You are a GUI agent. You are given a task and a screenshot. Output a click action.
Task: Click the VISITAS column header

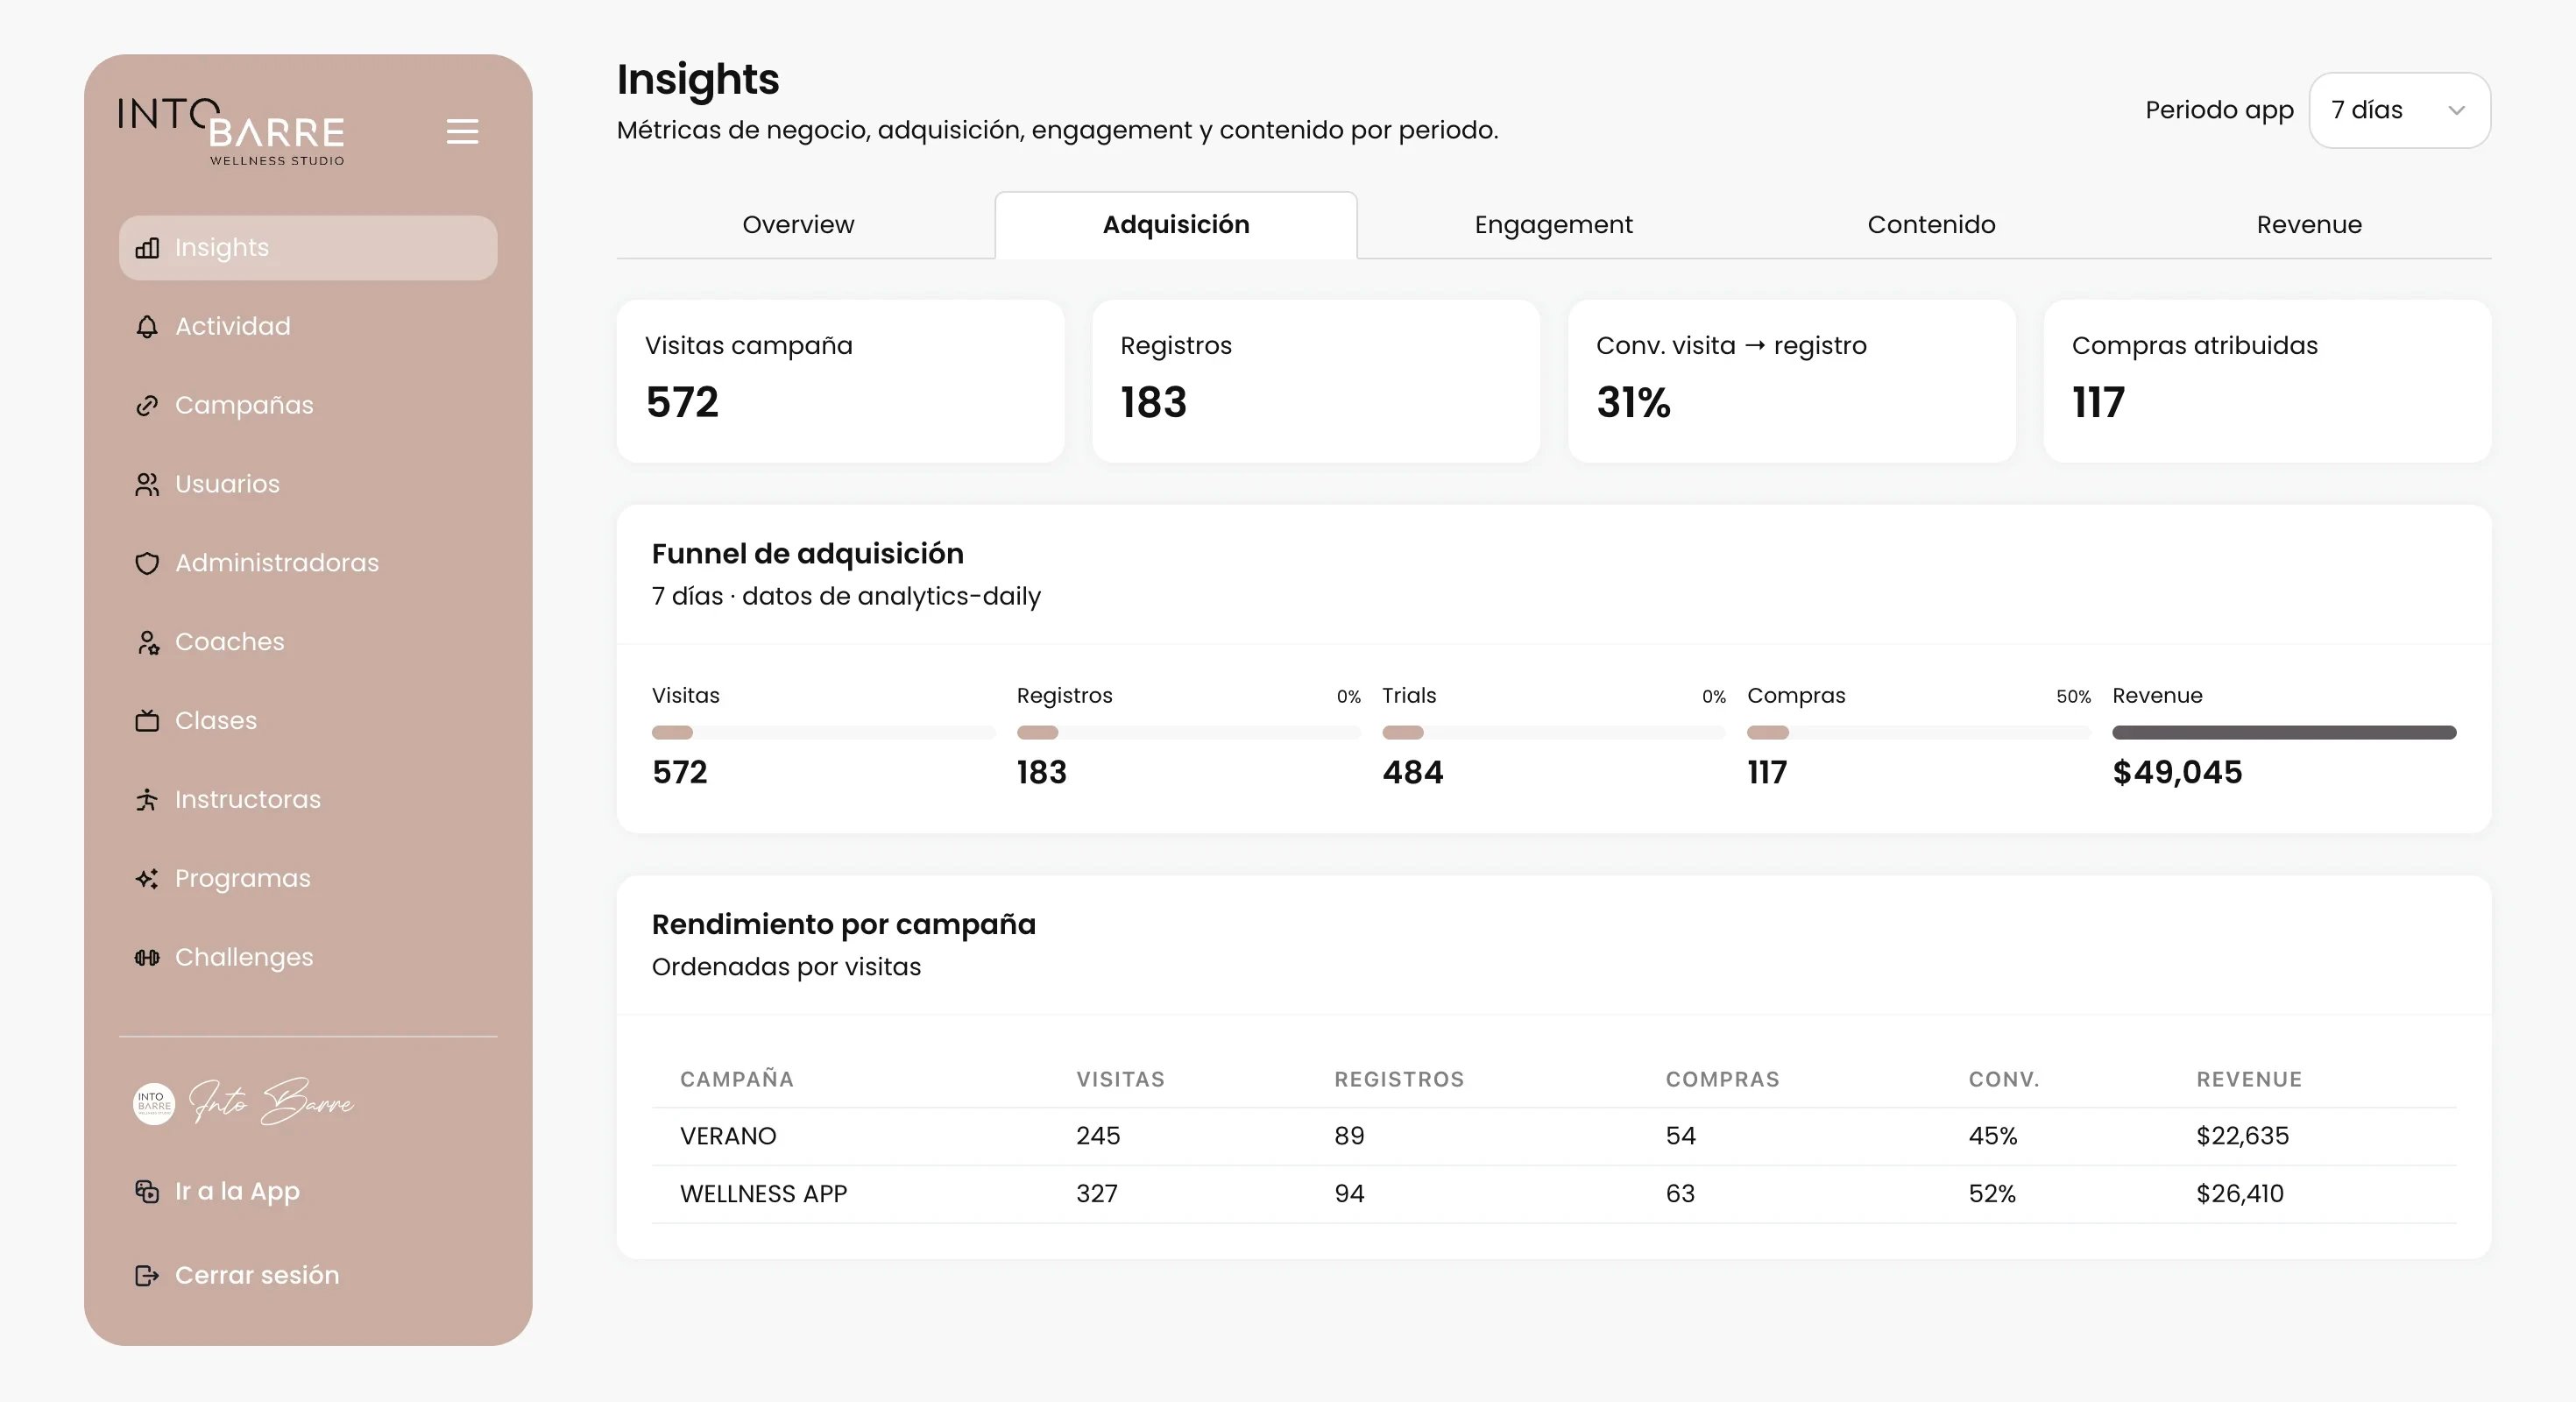(1120, 1080)
